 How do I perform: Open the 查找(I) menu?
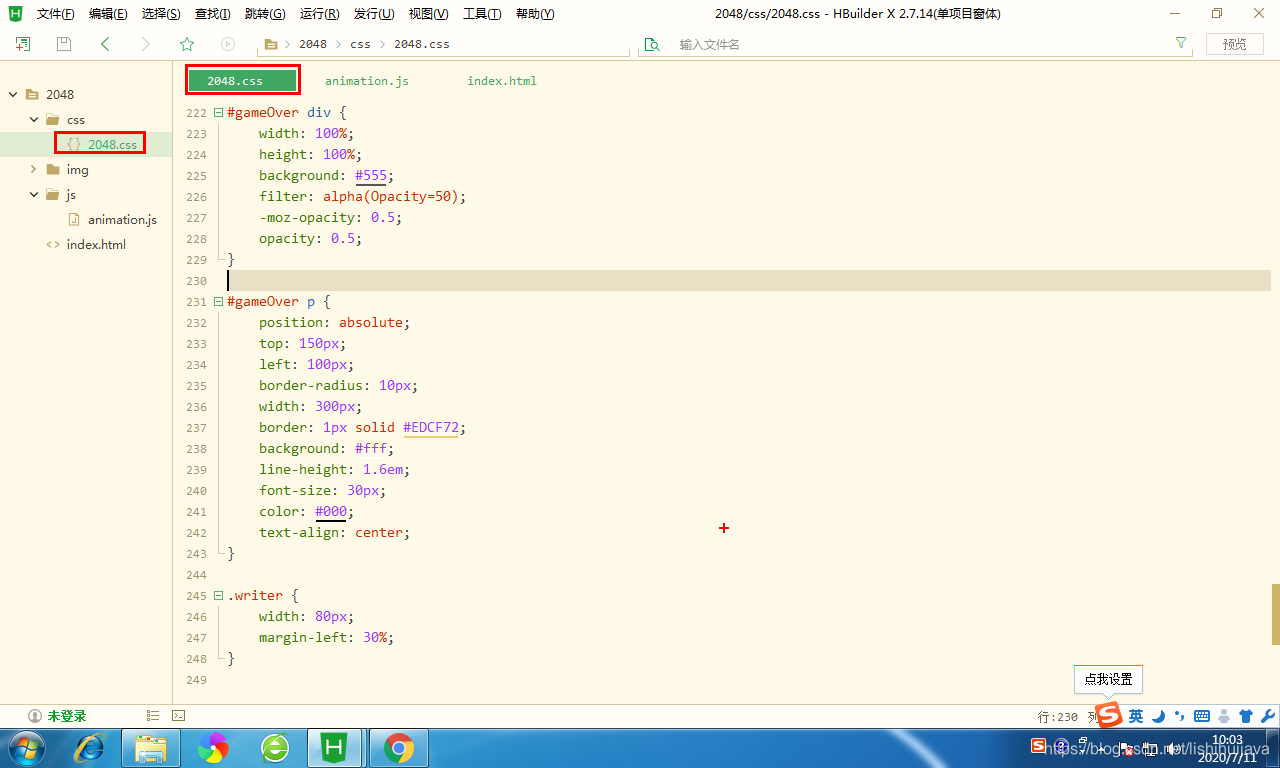click(x=212, y=14)
